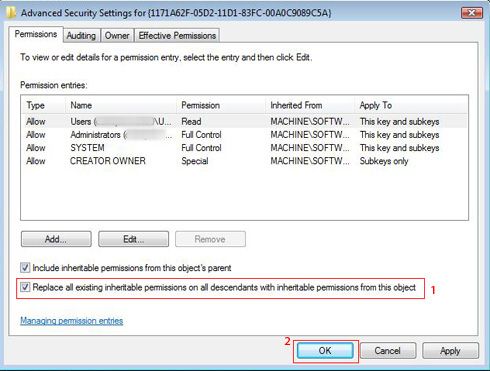Click the Apply button
This screenshot has height=371, width=490.
point(450,351)
